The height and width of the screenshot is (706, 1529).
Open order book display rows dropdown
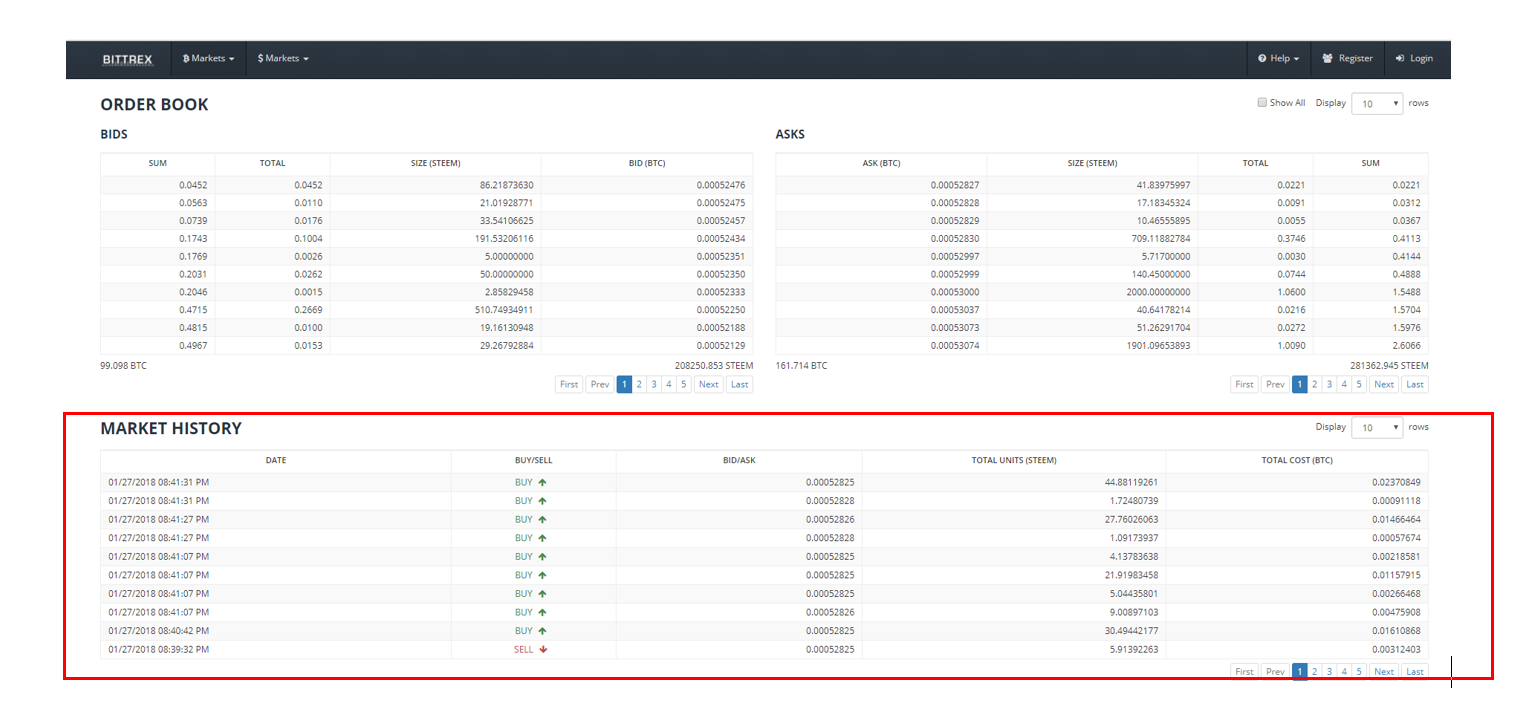tap(1377, 104)
